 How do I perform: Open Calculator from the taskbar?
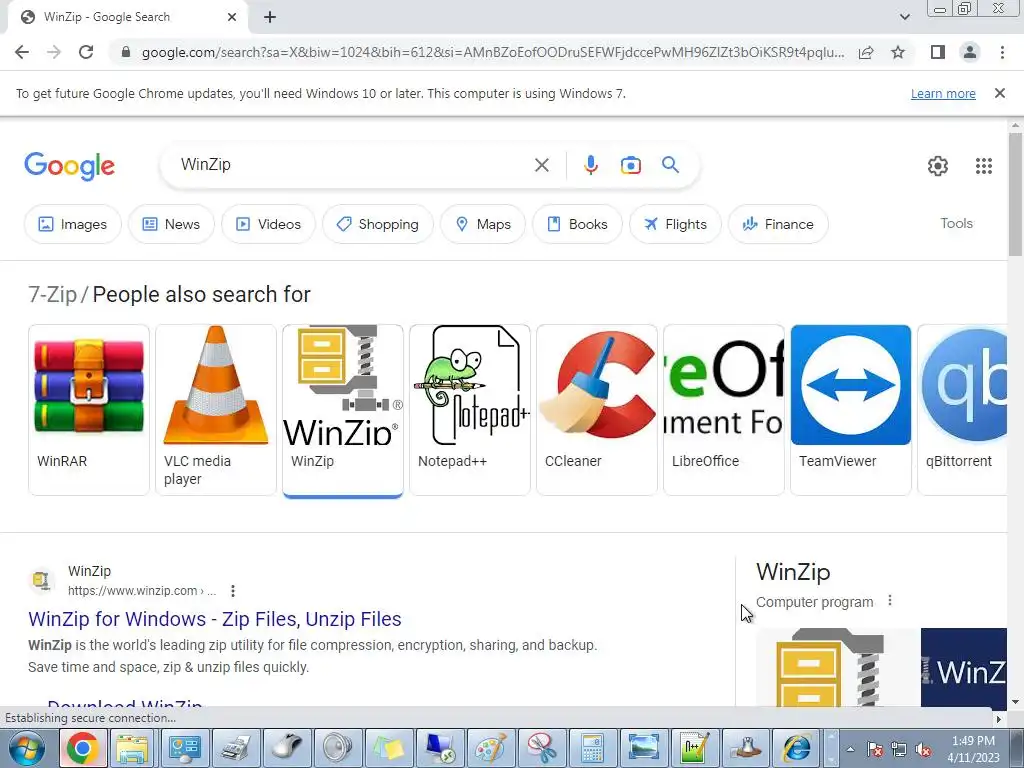[592, 748]
